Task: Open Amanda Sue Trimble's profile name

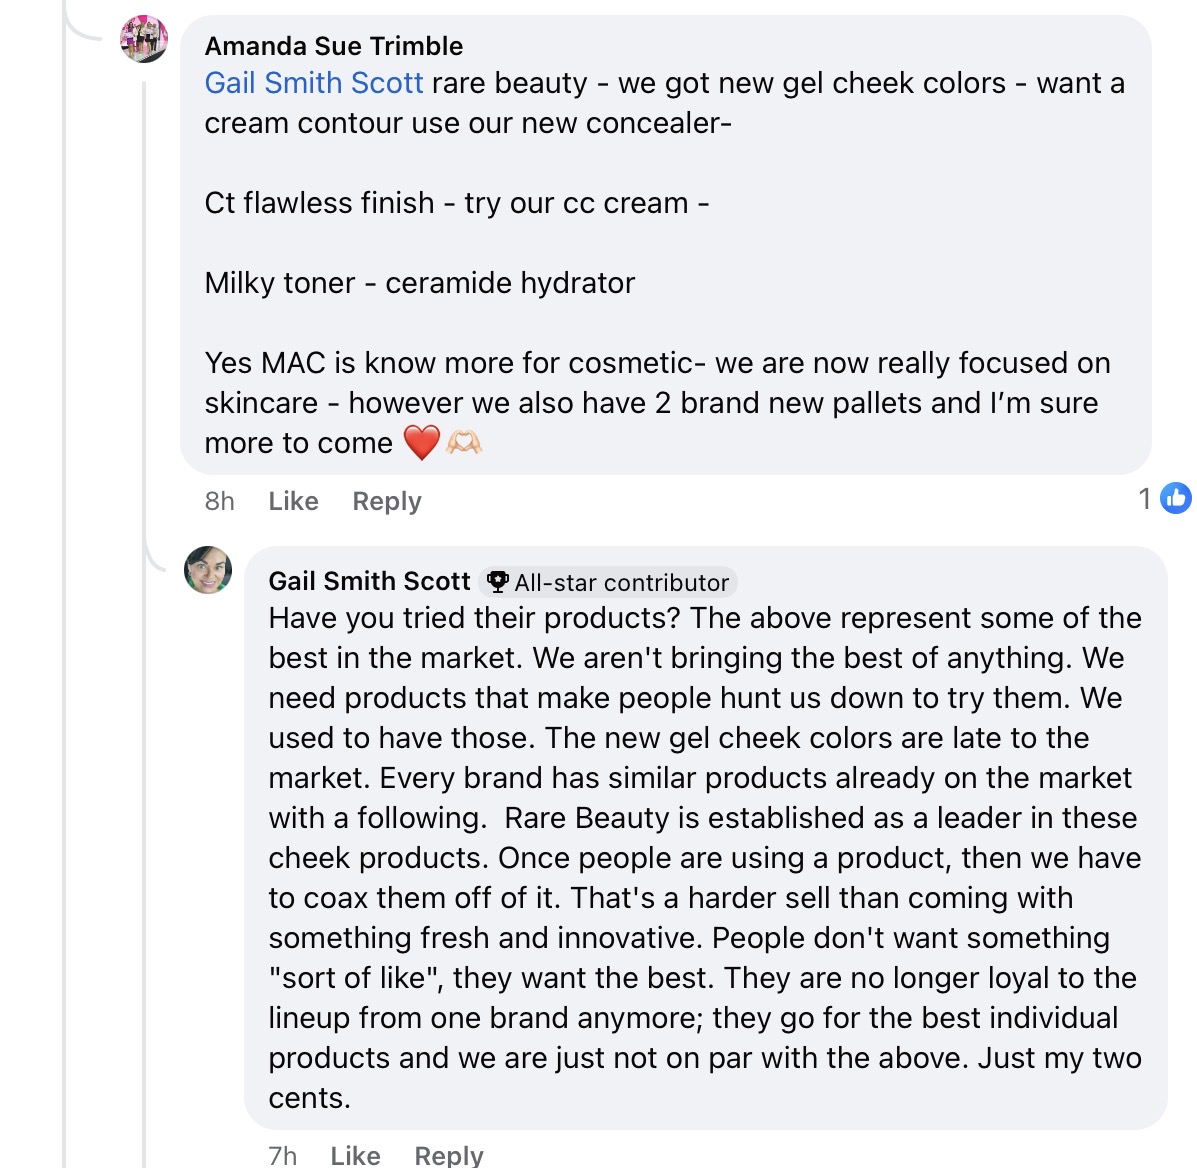Action: 333,46
